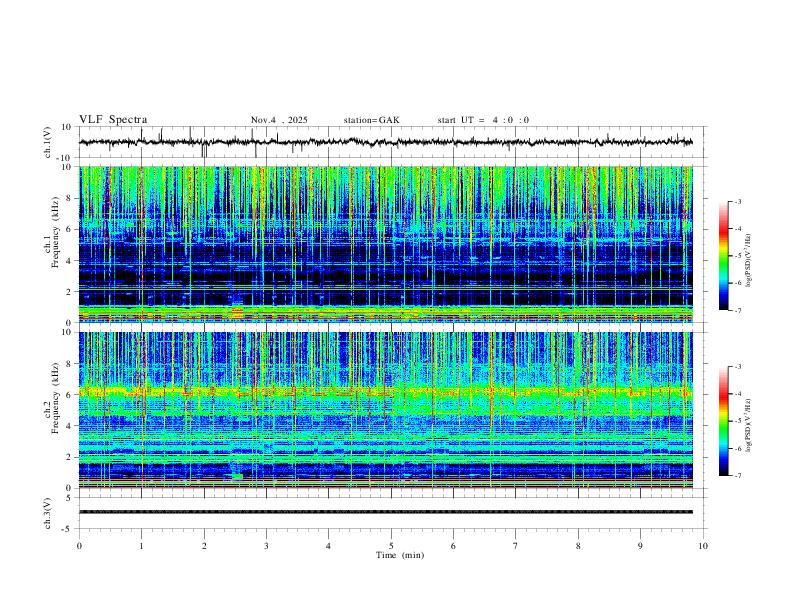This screenshot has width=792, height=612.
Task: Click the time axis tick label "3"
Action: click(266, 546)
